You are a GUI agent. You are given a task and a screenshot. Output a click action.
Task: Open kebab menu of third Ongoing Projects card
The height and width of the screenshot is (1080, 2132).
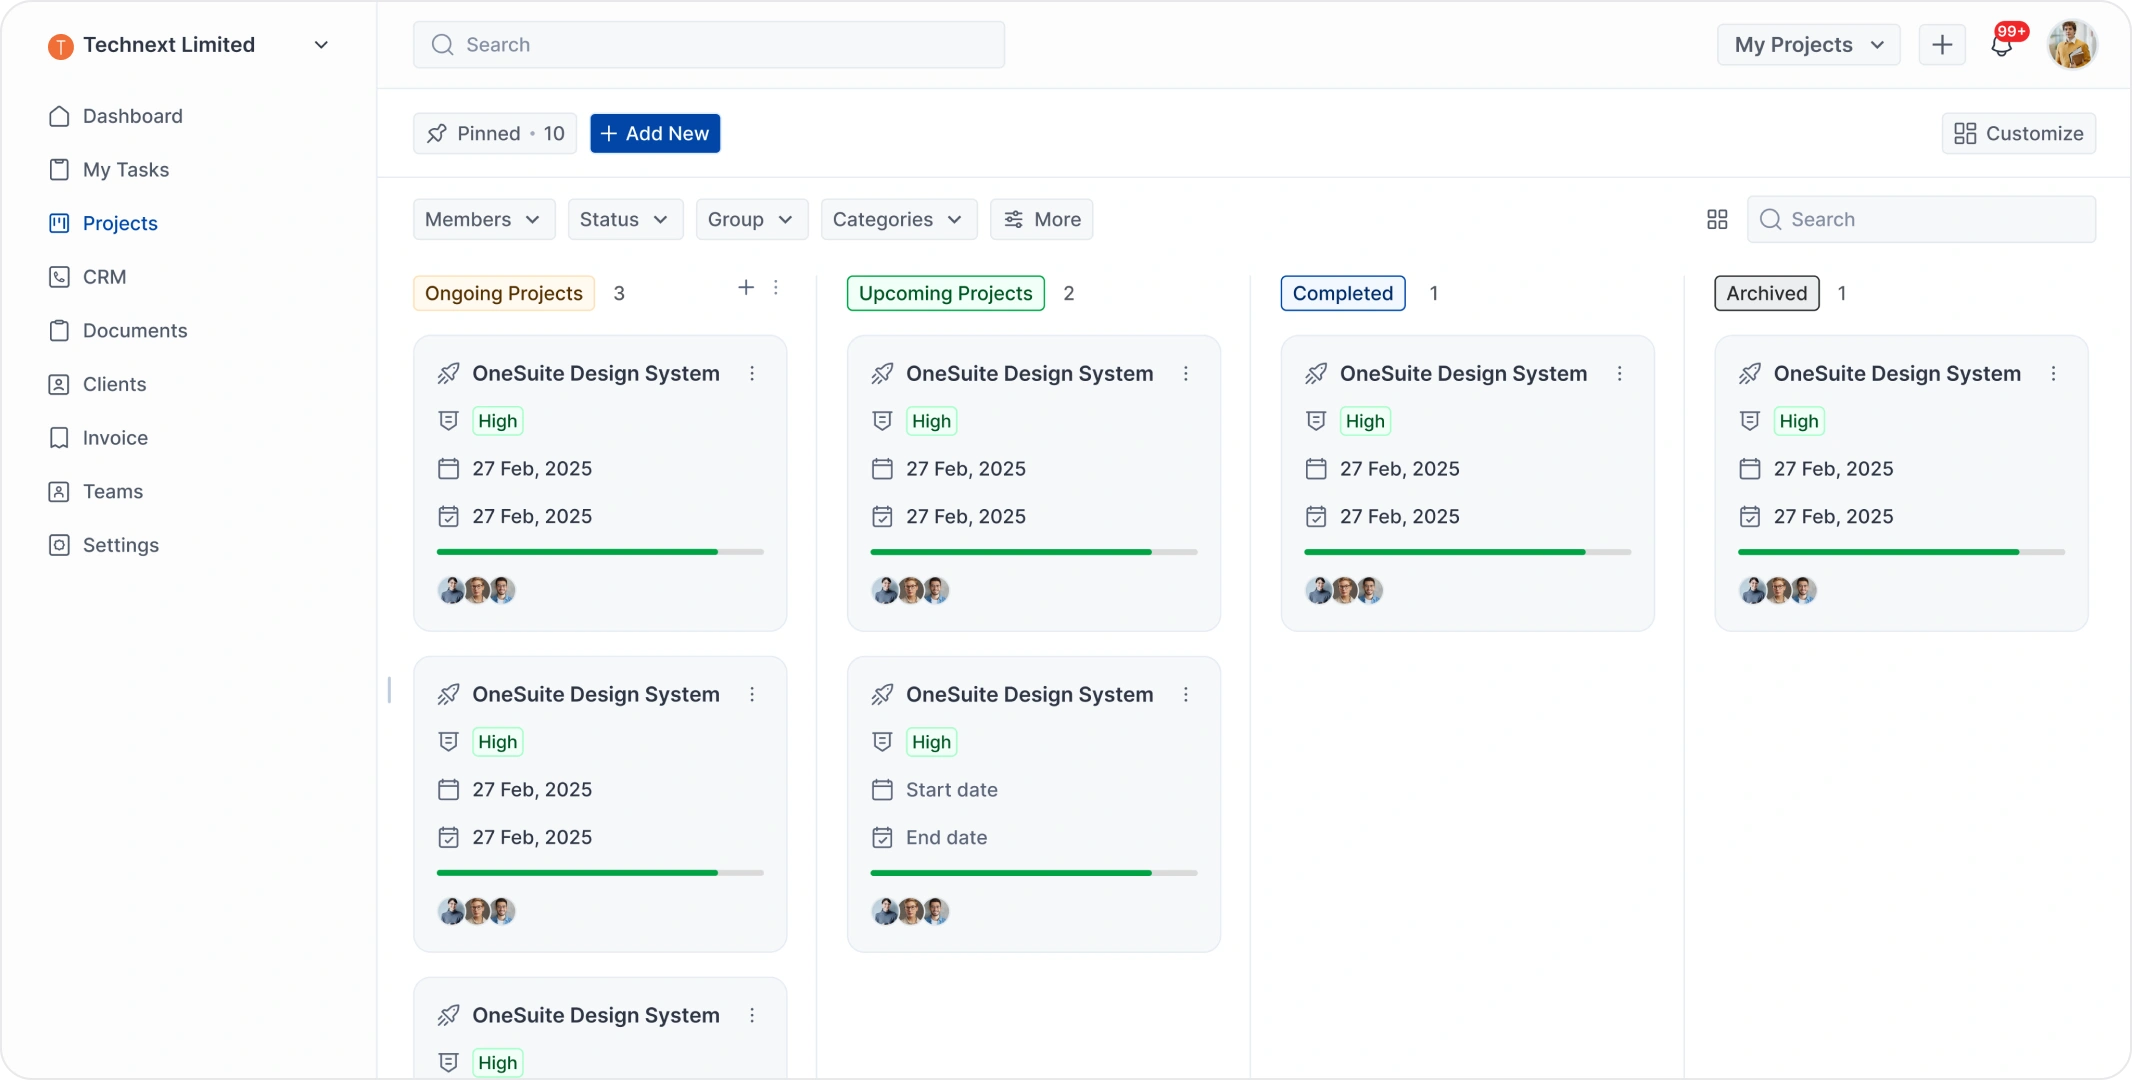coord(752,1015)
